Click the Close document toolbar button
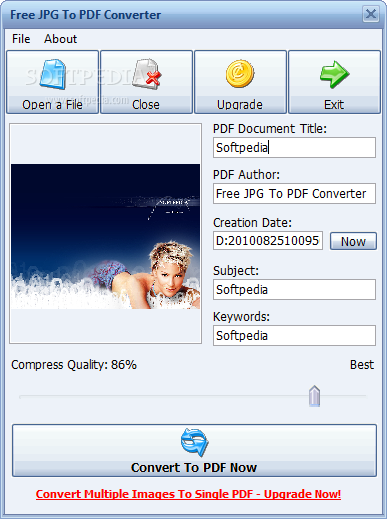Viewport: 387px width, 519px height. [x=146, y=82]
